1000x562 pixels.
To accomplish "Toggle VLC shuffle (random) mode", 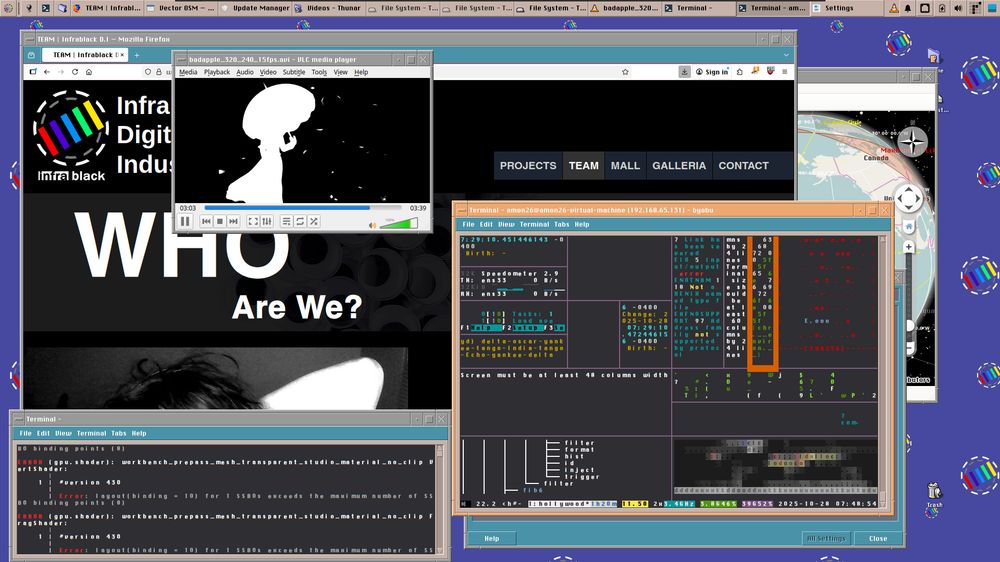I will [314, 221].
